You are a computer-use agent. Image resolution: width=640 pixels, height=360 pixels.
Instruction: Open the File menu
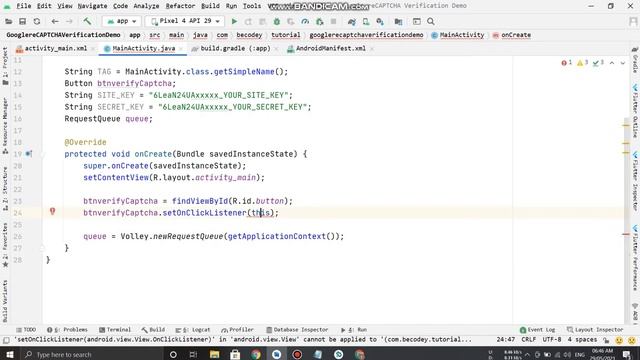[24, 6]
